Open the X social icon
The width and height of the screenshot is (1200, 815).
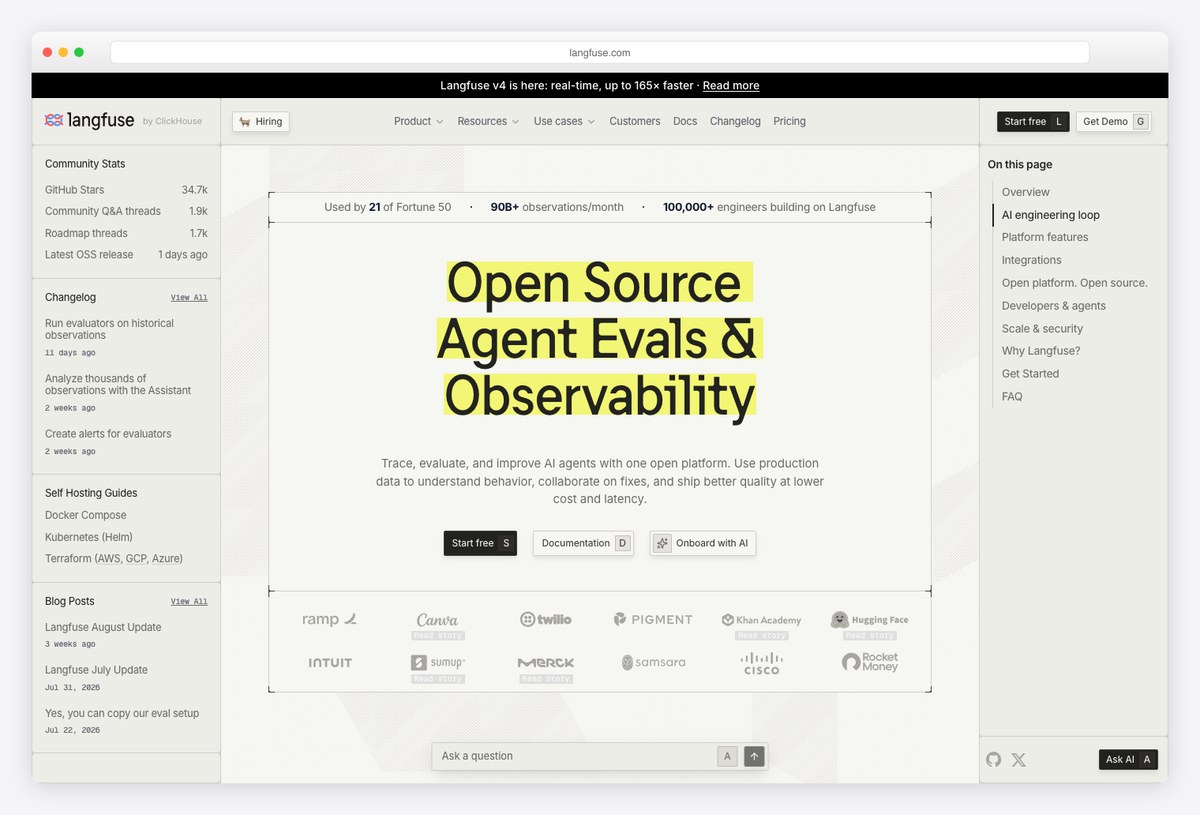click(x=1018, y=759)
